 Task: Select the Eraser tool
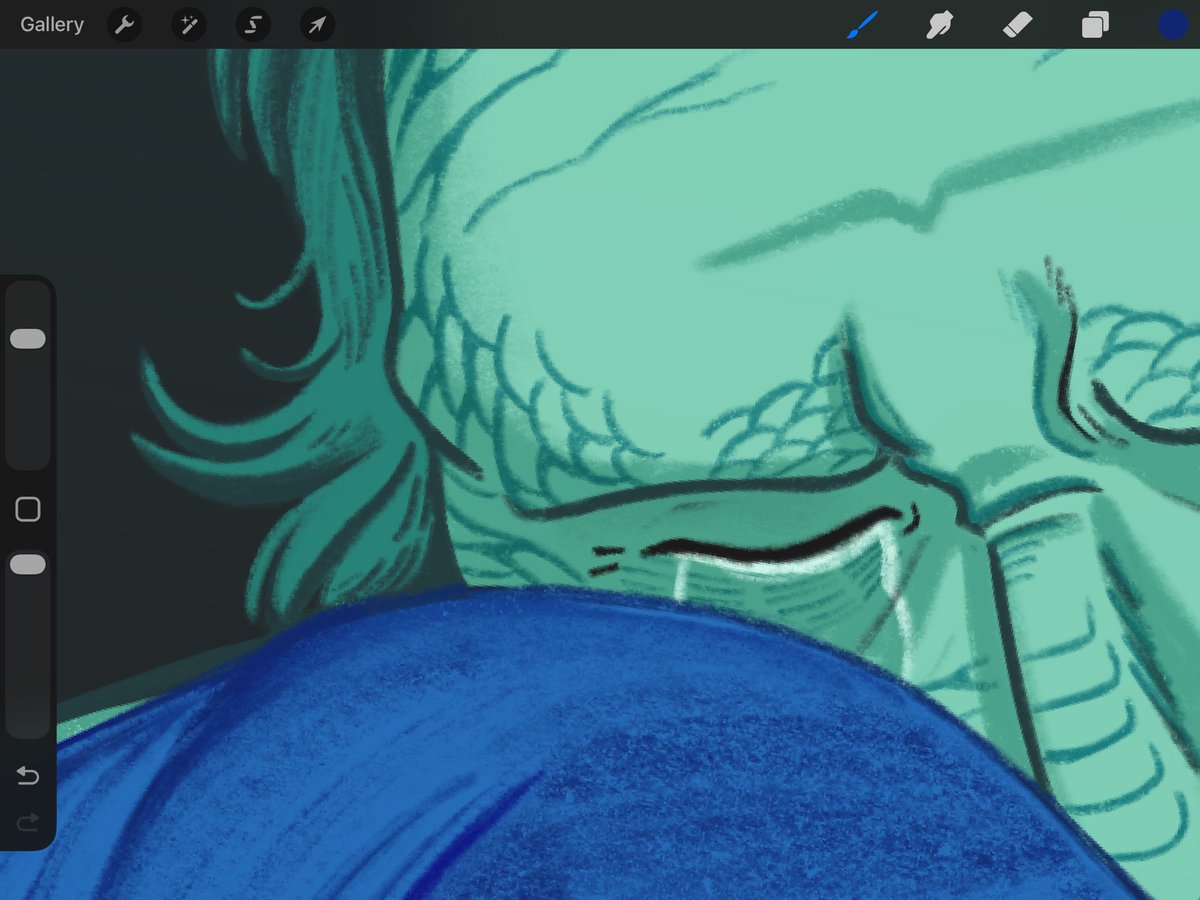click(1017, 25)
